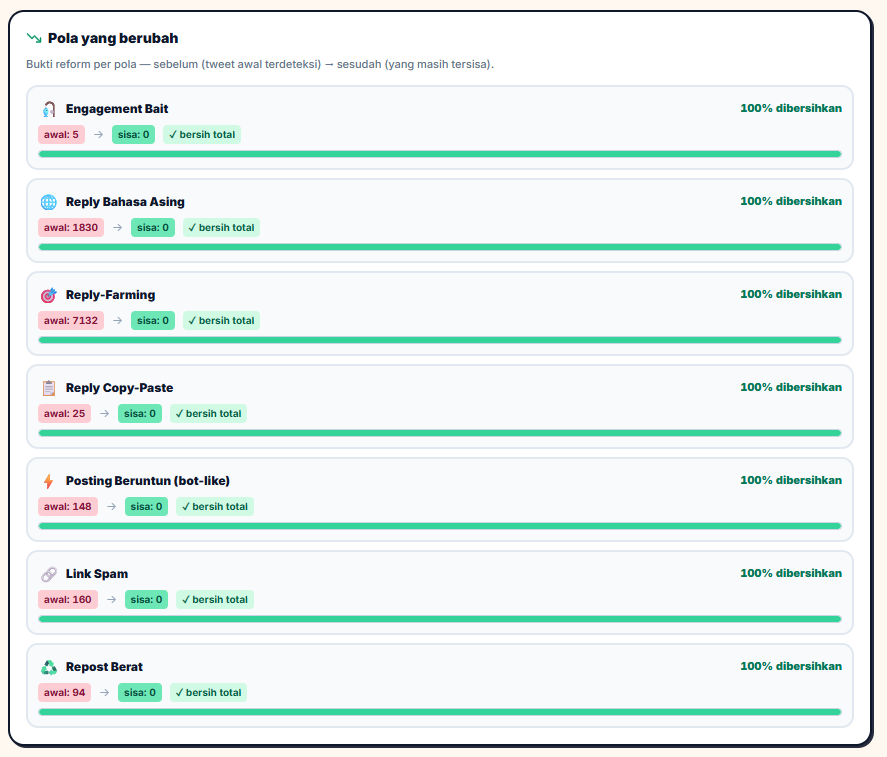
Task: Click the Engagement Bait progress bar
Action: [x=440, y=154]
